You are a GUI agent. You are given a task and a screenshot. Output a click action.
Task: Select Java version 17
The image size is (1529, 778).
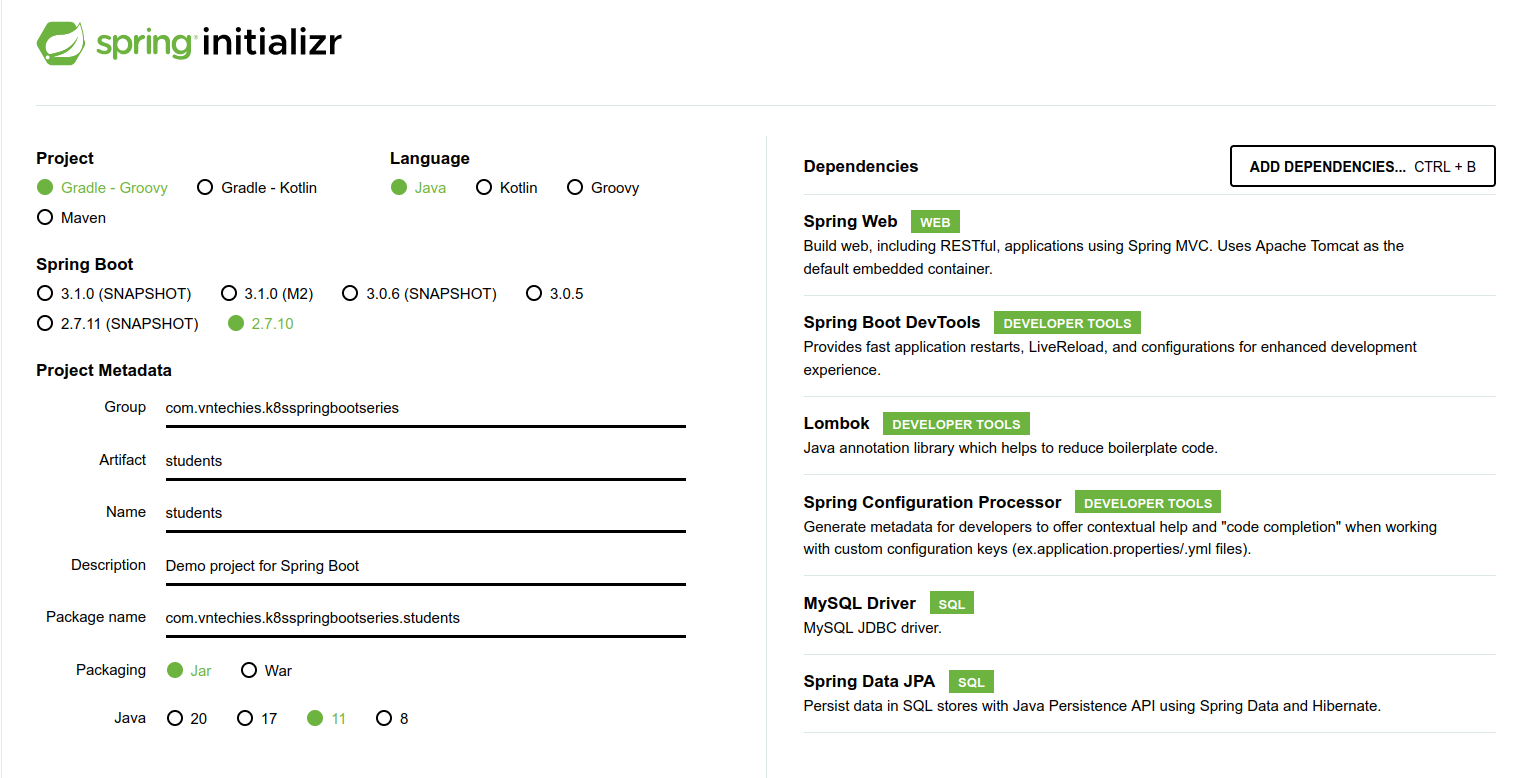[245, 719]
